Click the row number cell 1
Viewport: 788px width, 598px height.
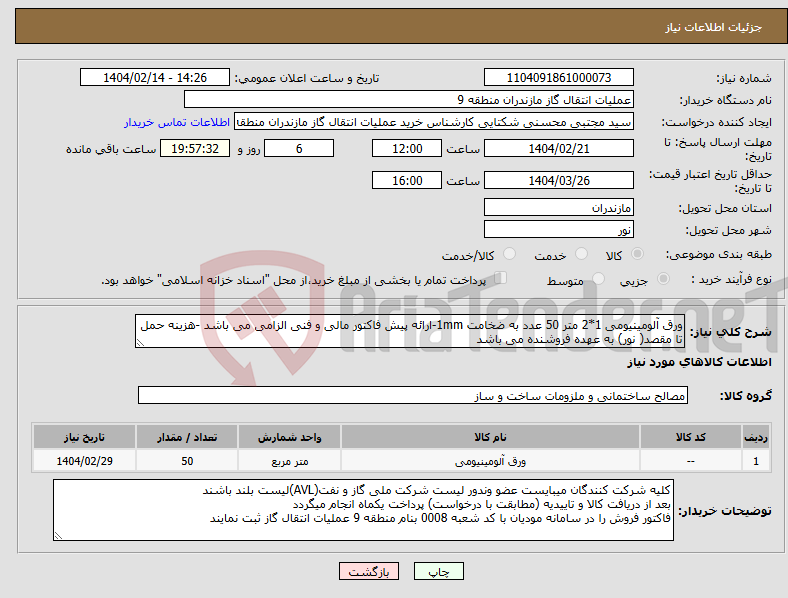(x=756, y=461)
